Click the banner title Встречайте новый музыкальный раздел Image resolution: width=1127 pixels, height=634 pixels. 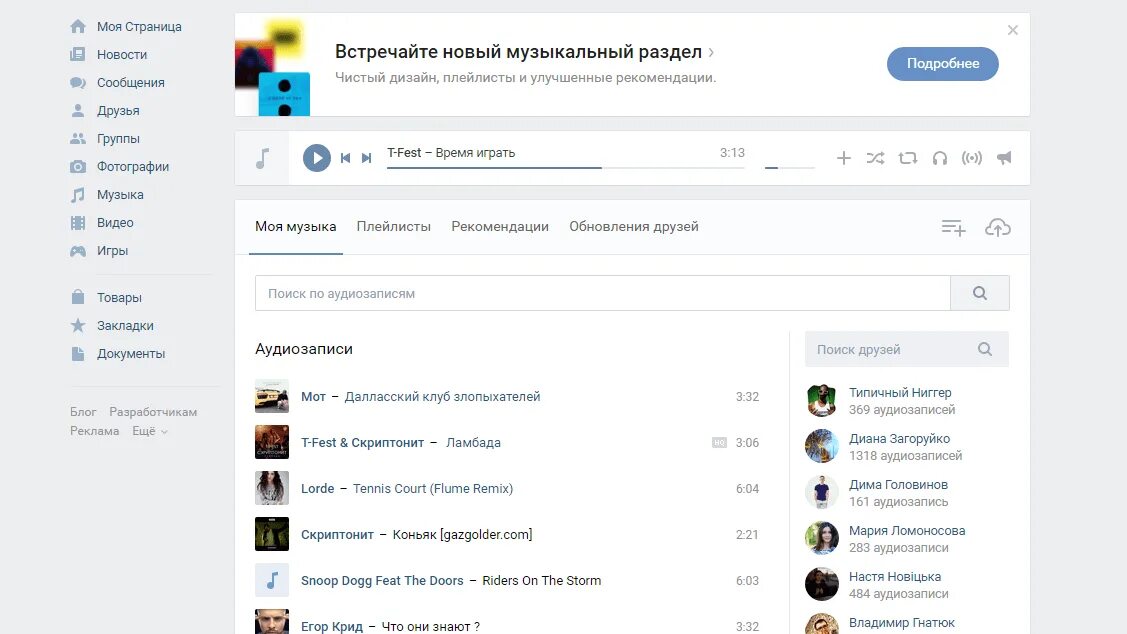pyautogui.click(x=518, y=52)
